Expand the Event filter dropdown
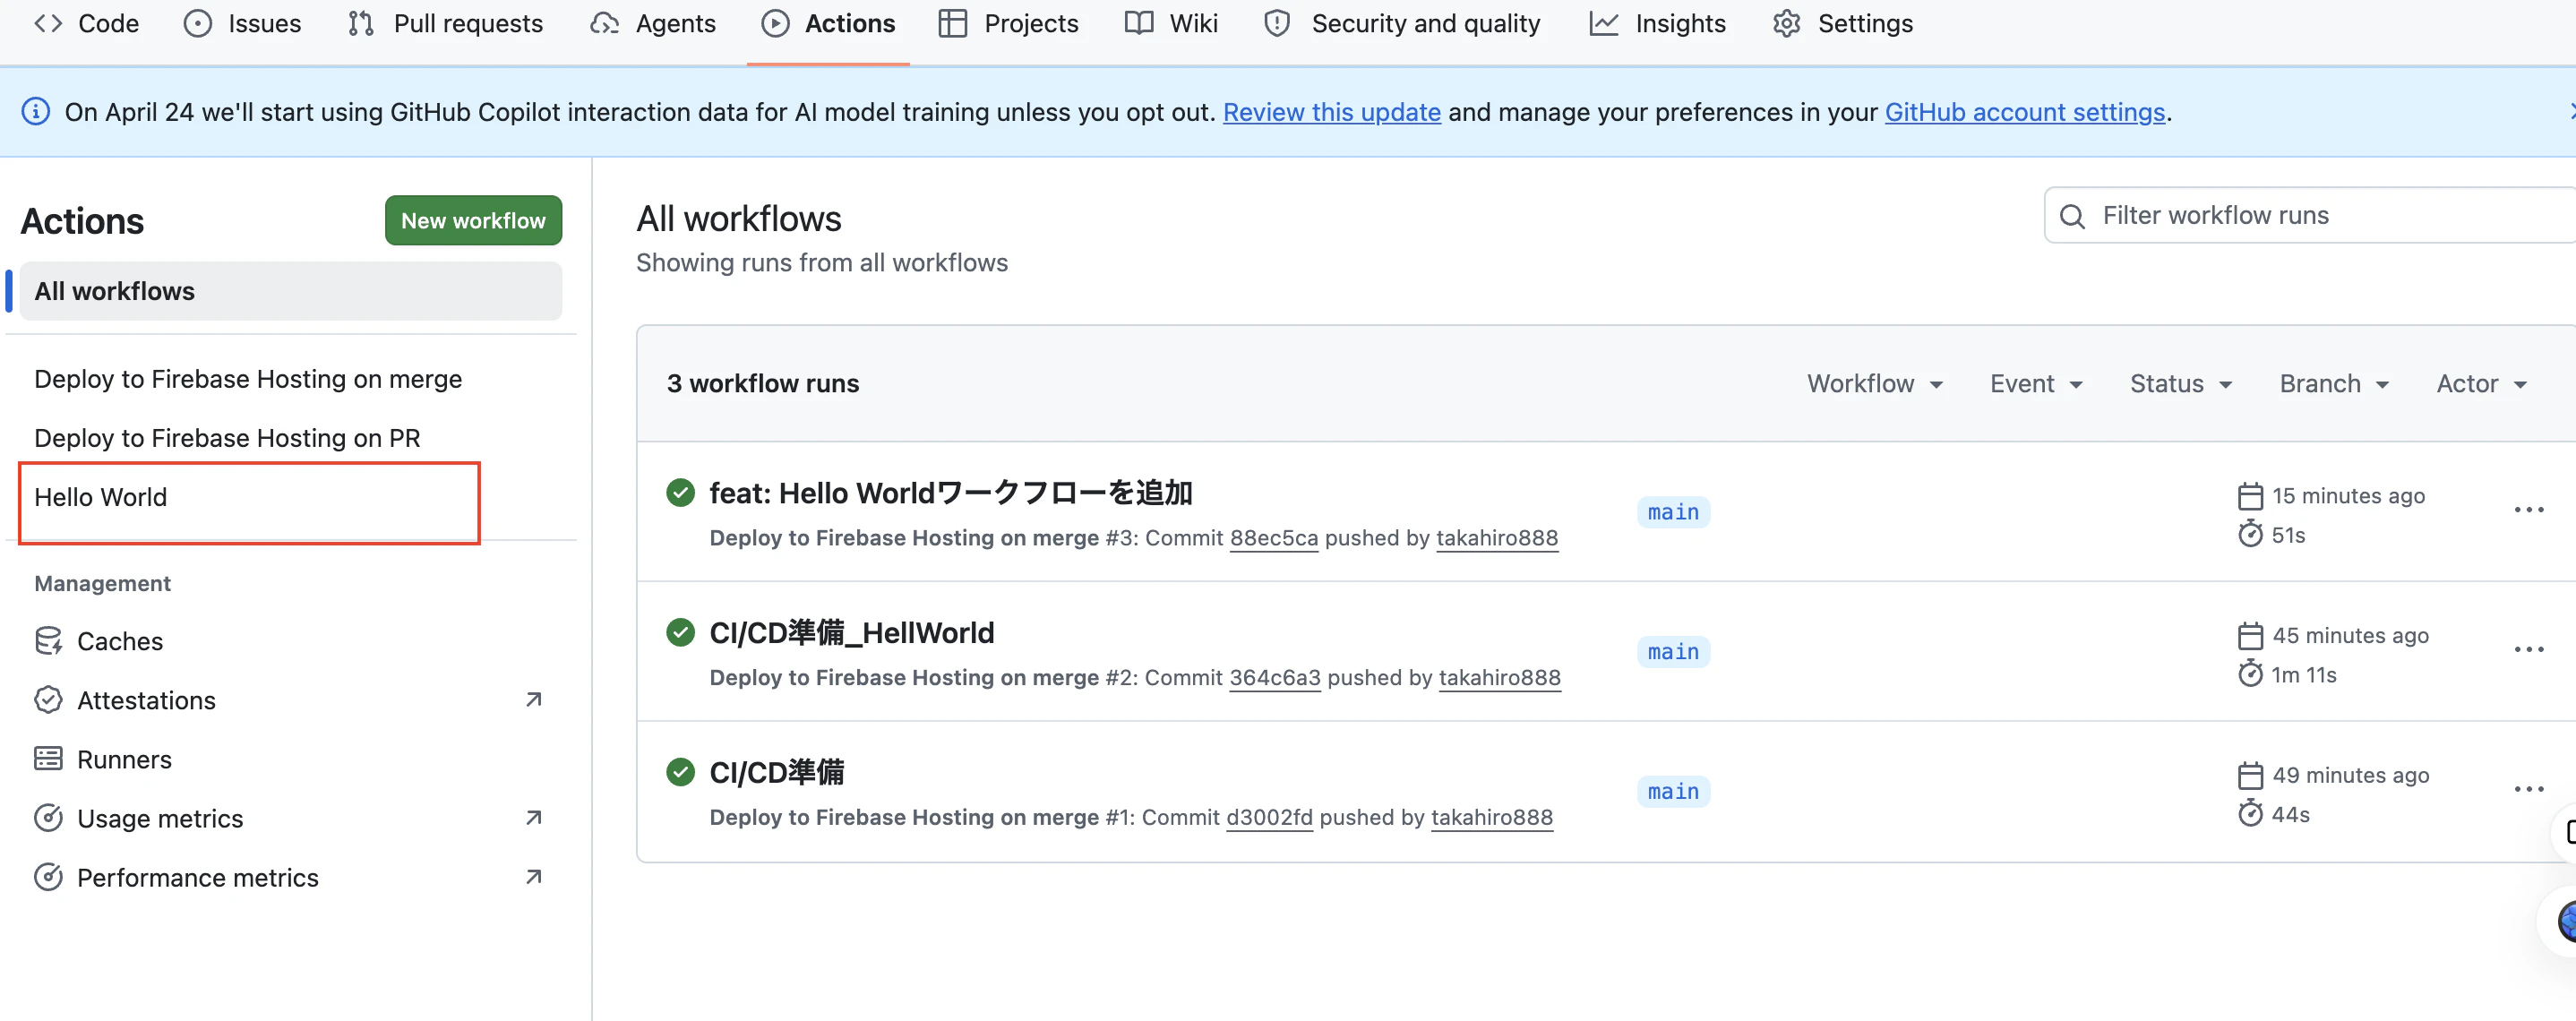The height and width of the screenshot is (1021, 2576). [x=2035, y=384]
